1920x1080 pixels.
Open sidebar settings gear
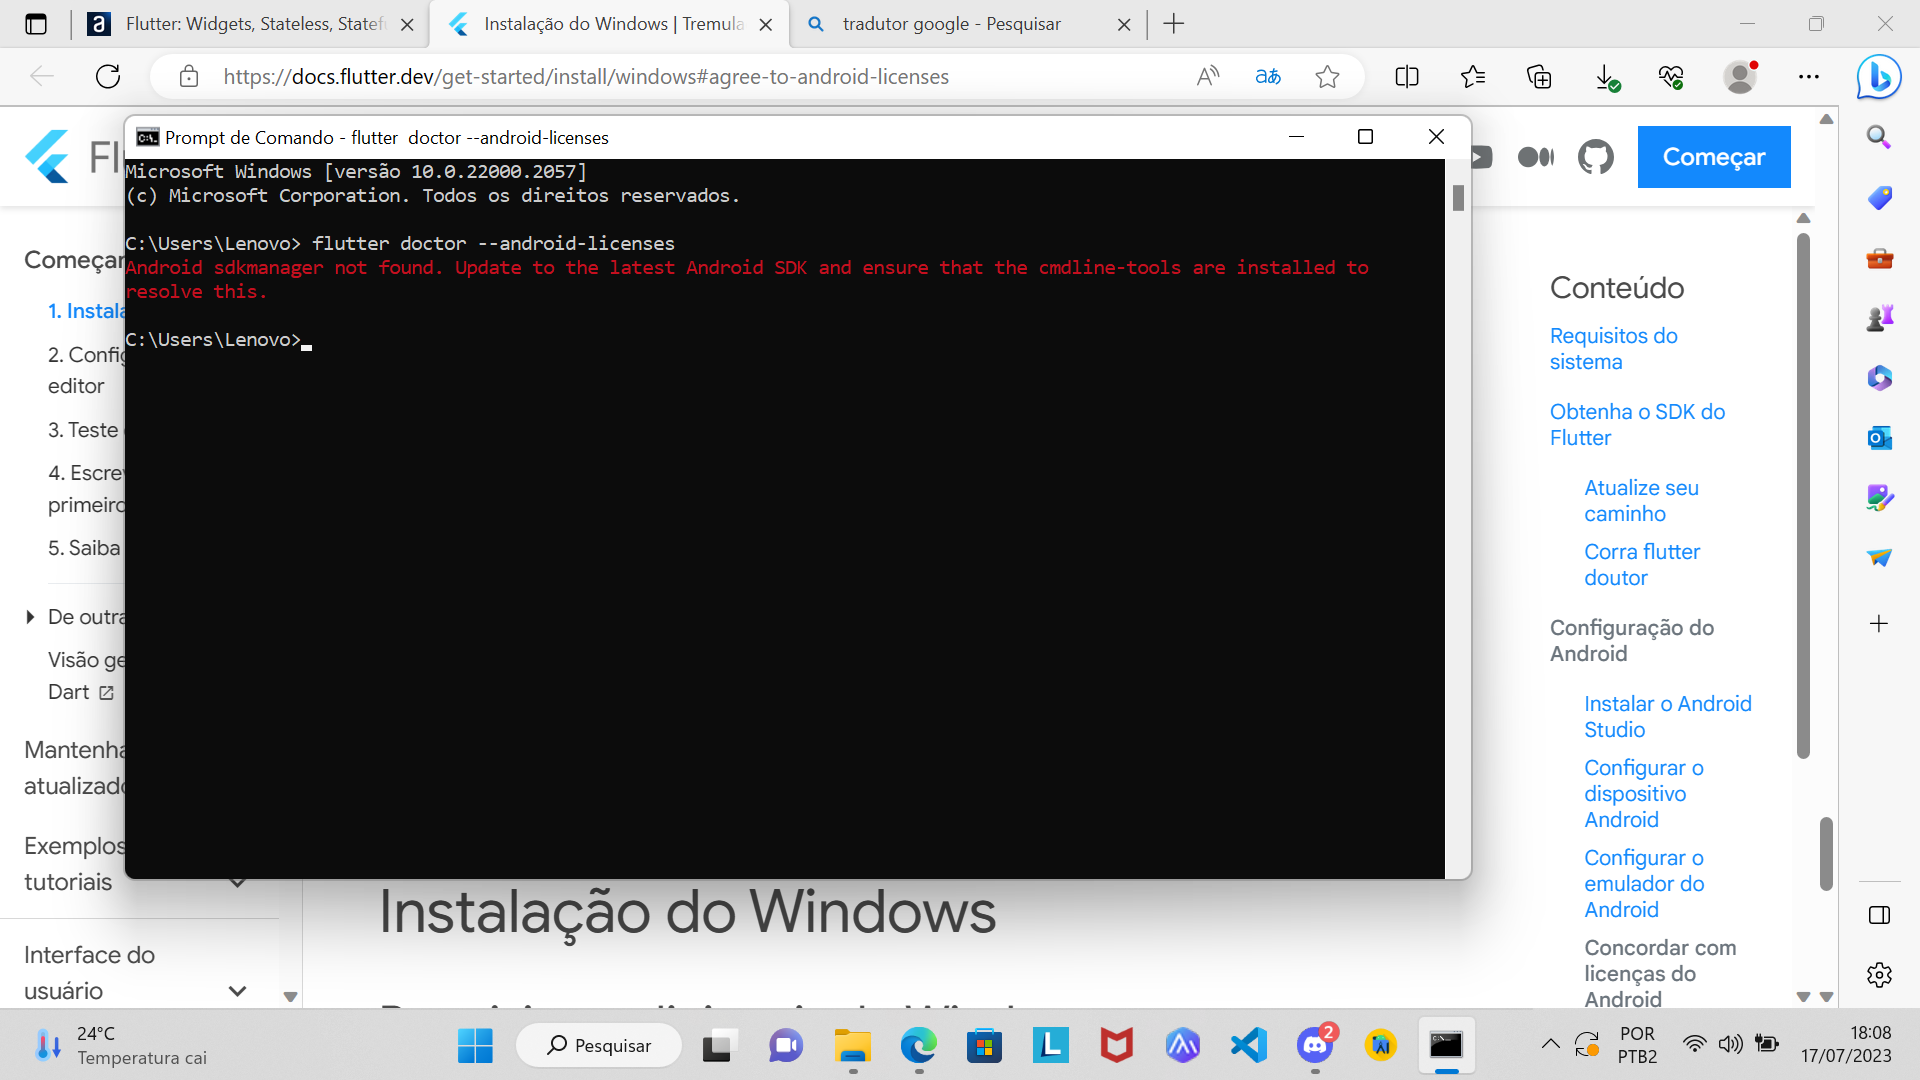tap(1879, 975)
